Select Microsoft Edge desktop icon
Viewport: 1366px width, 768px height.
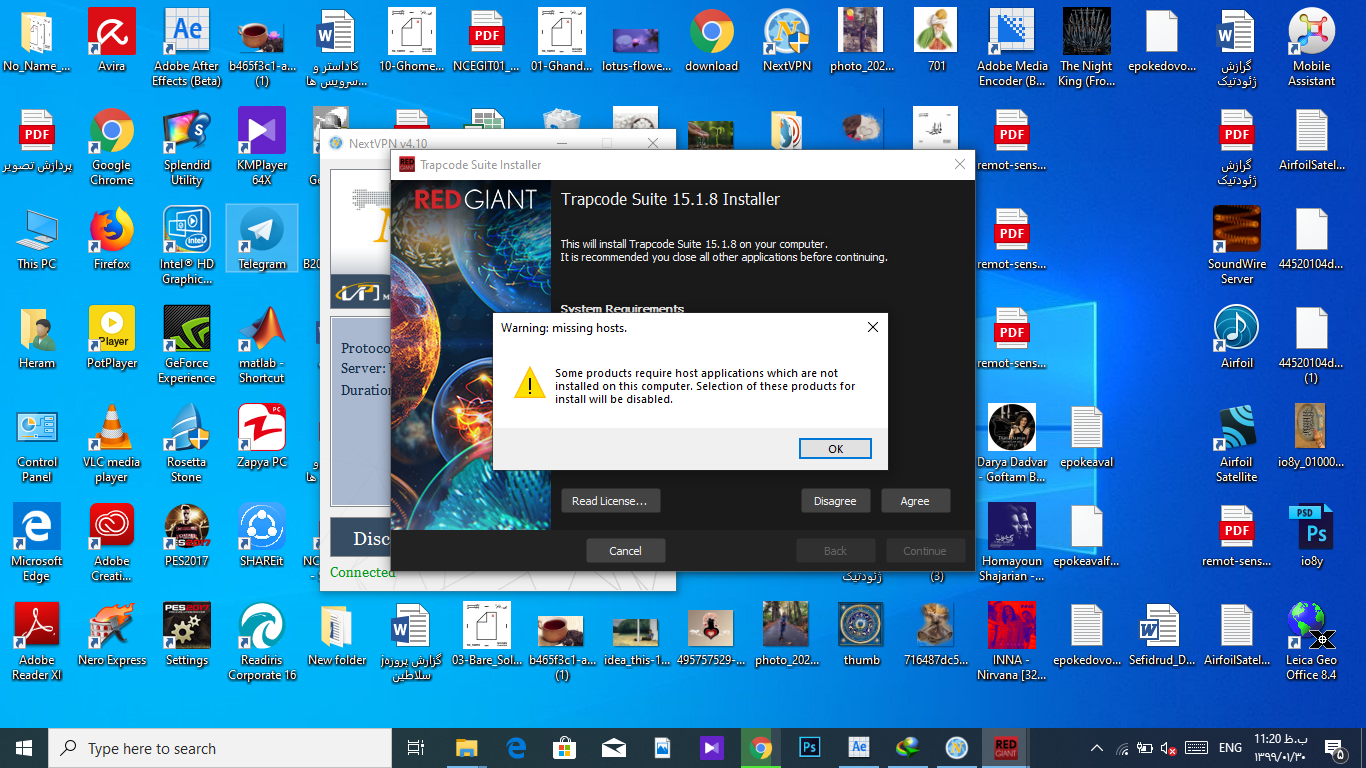point(37,543)
